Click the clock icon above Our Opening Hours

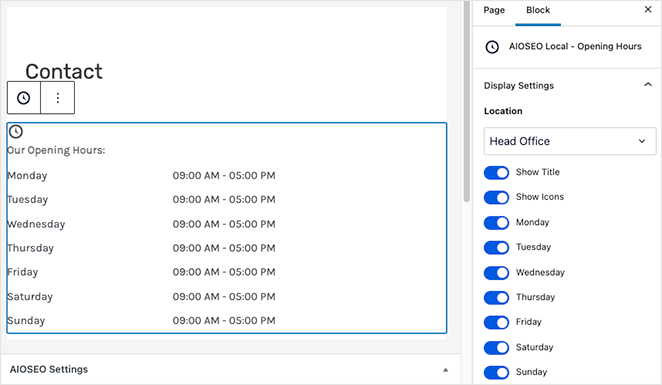16,131
